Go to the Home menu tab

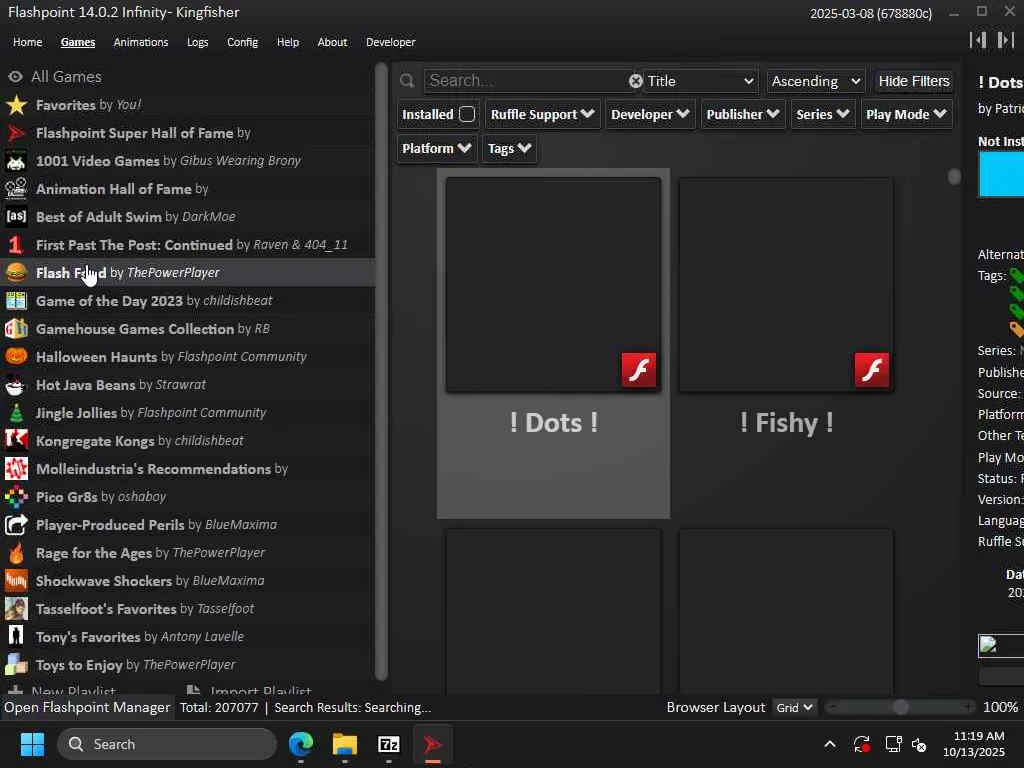click(x=27, y=42)
